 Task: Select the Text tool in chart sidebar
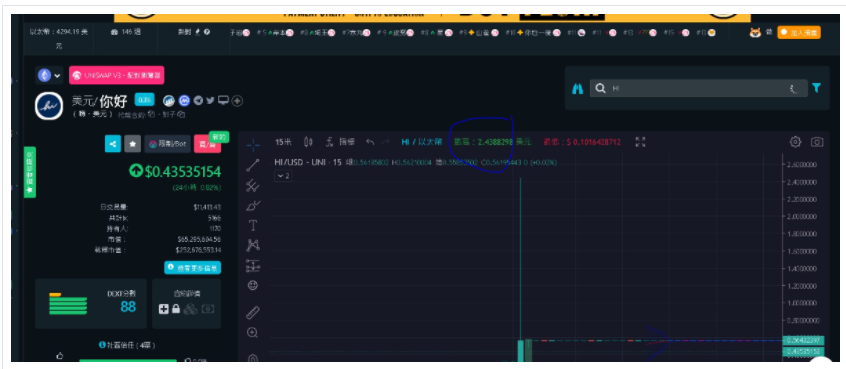tap(253, 226)
